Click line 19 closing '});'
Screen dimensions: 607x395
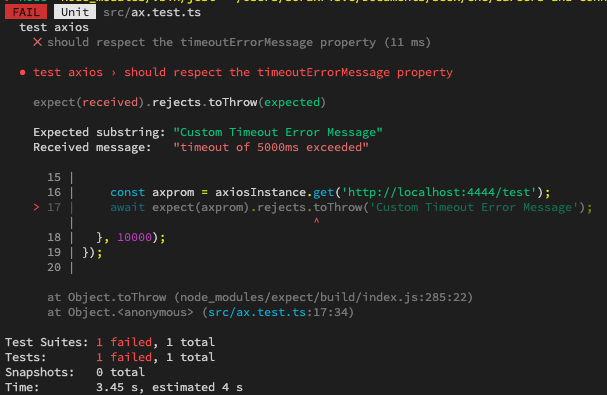(x=93, y=252)
